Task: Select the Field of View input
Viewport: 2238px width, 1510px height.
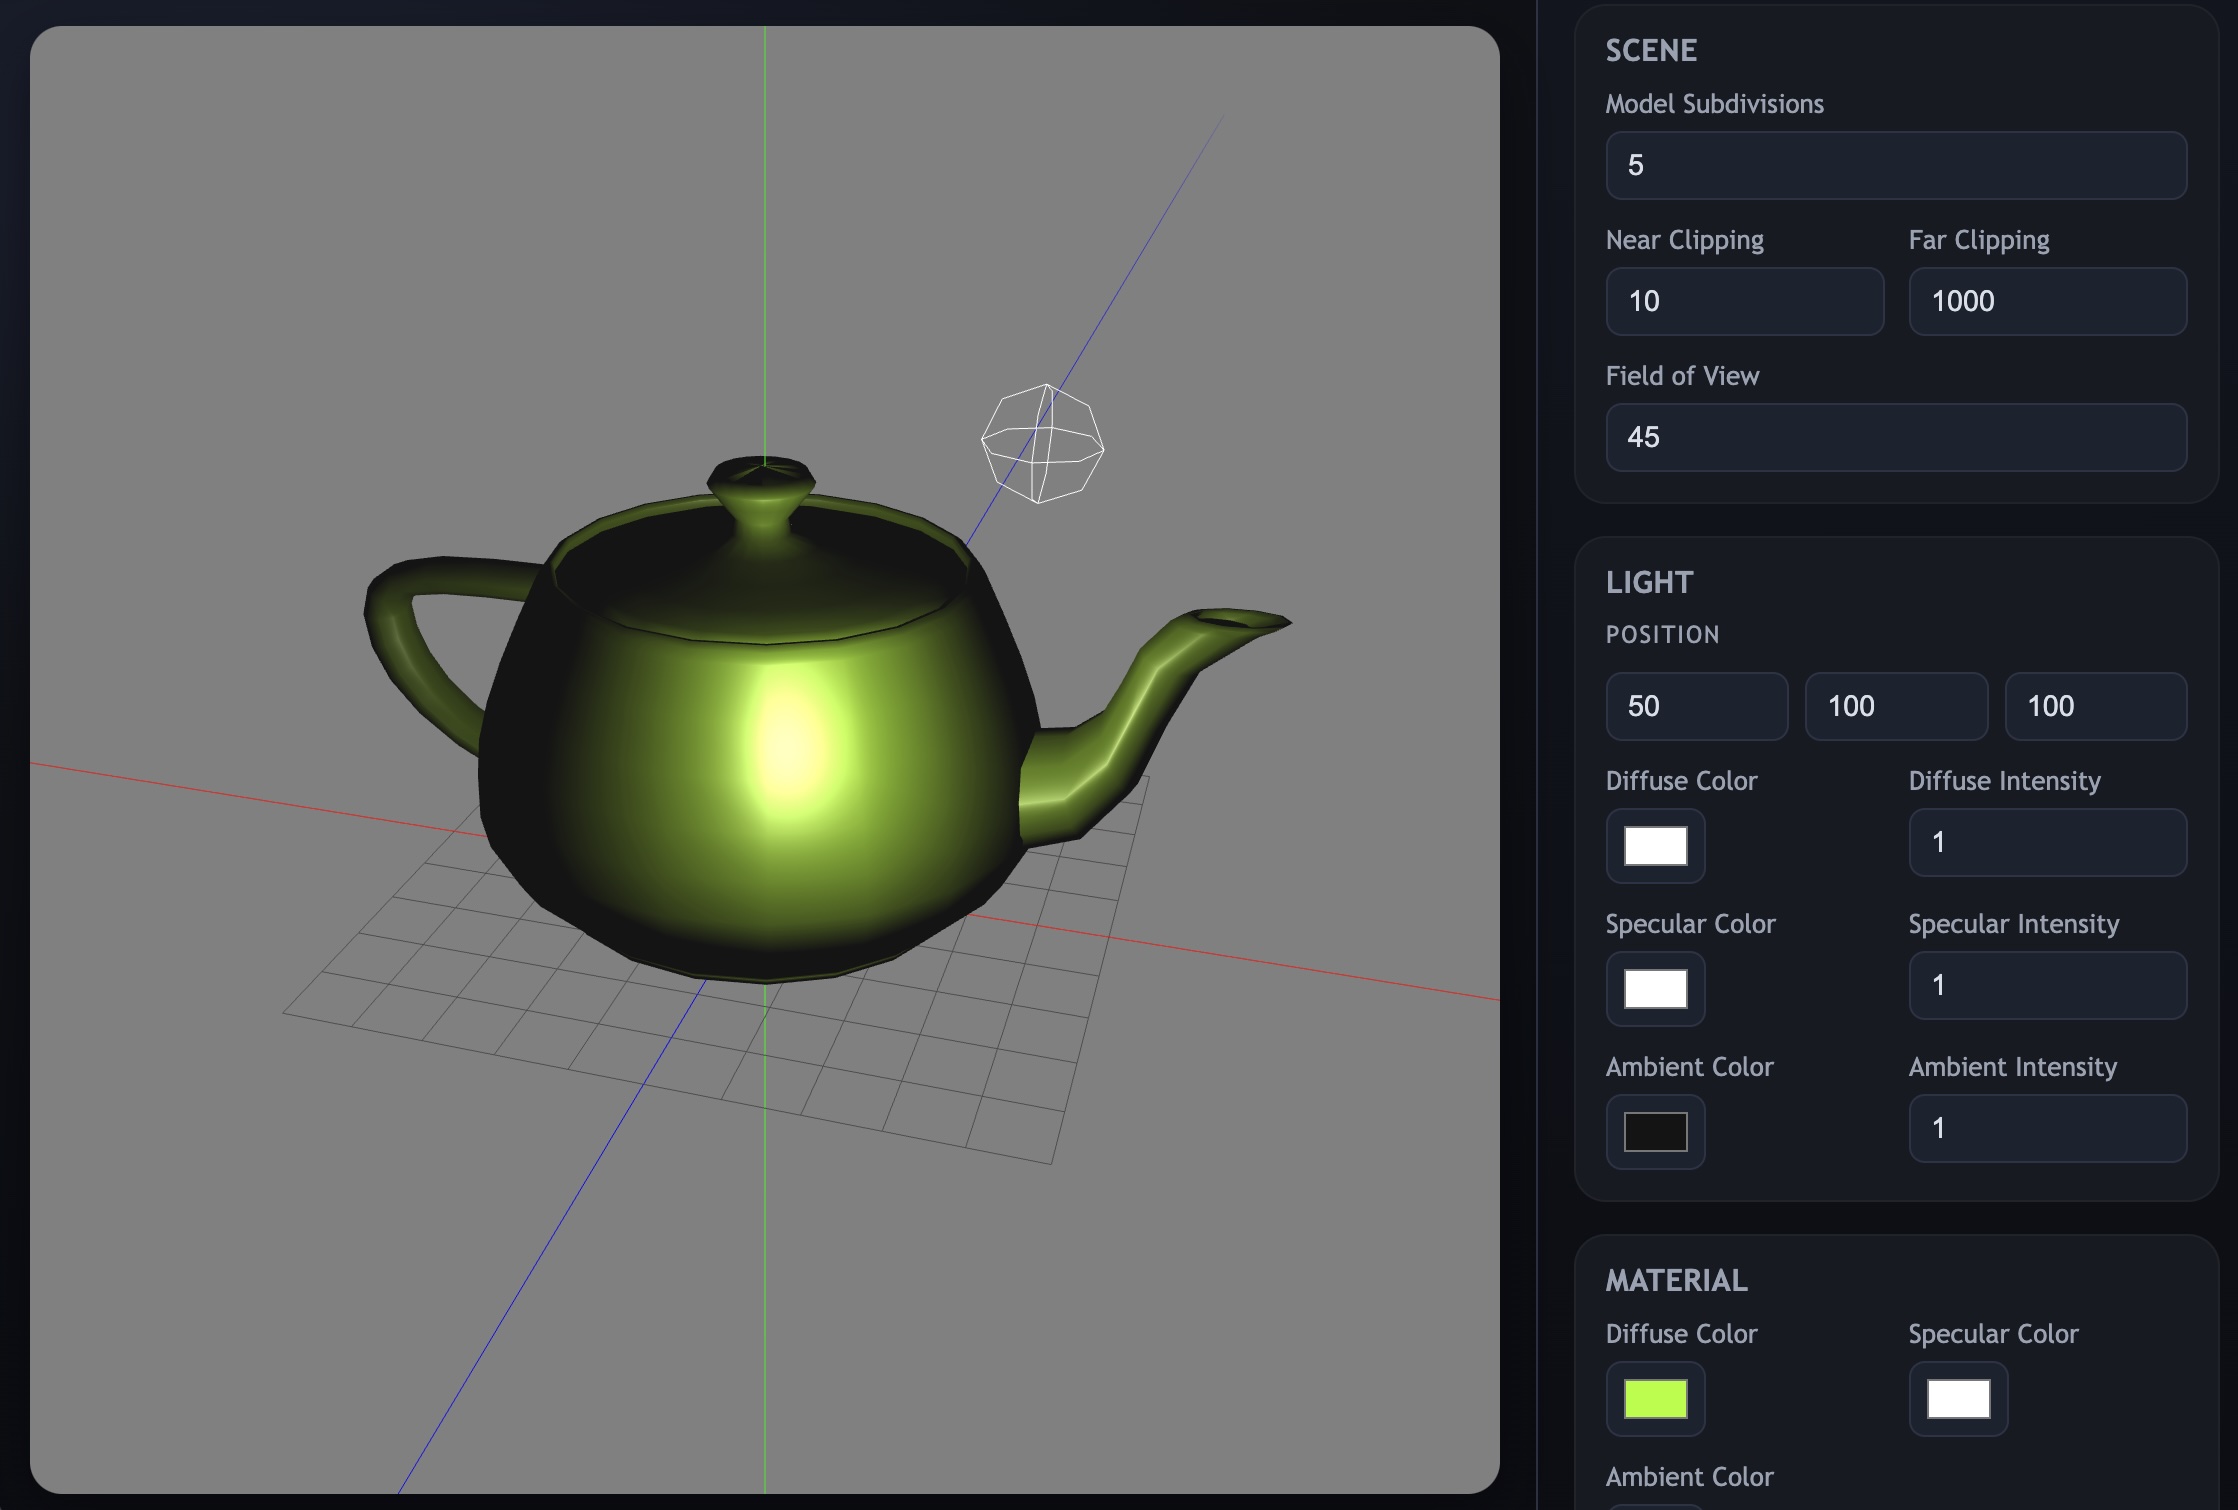Action: click(x=1893, y=437)
